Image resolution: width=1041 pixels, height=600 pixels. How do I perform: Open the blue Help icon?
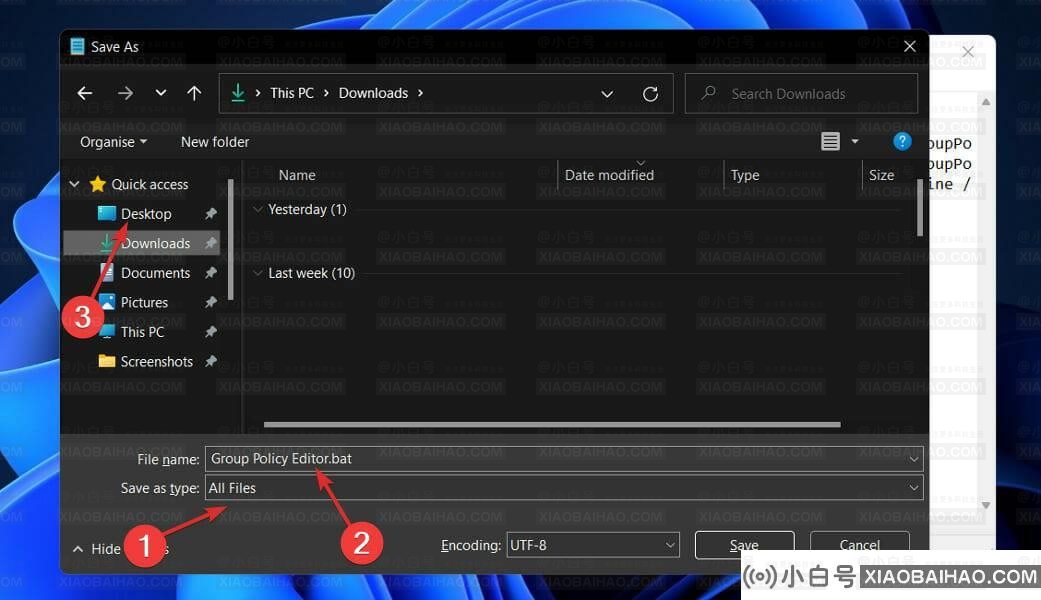902,141
